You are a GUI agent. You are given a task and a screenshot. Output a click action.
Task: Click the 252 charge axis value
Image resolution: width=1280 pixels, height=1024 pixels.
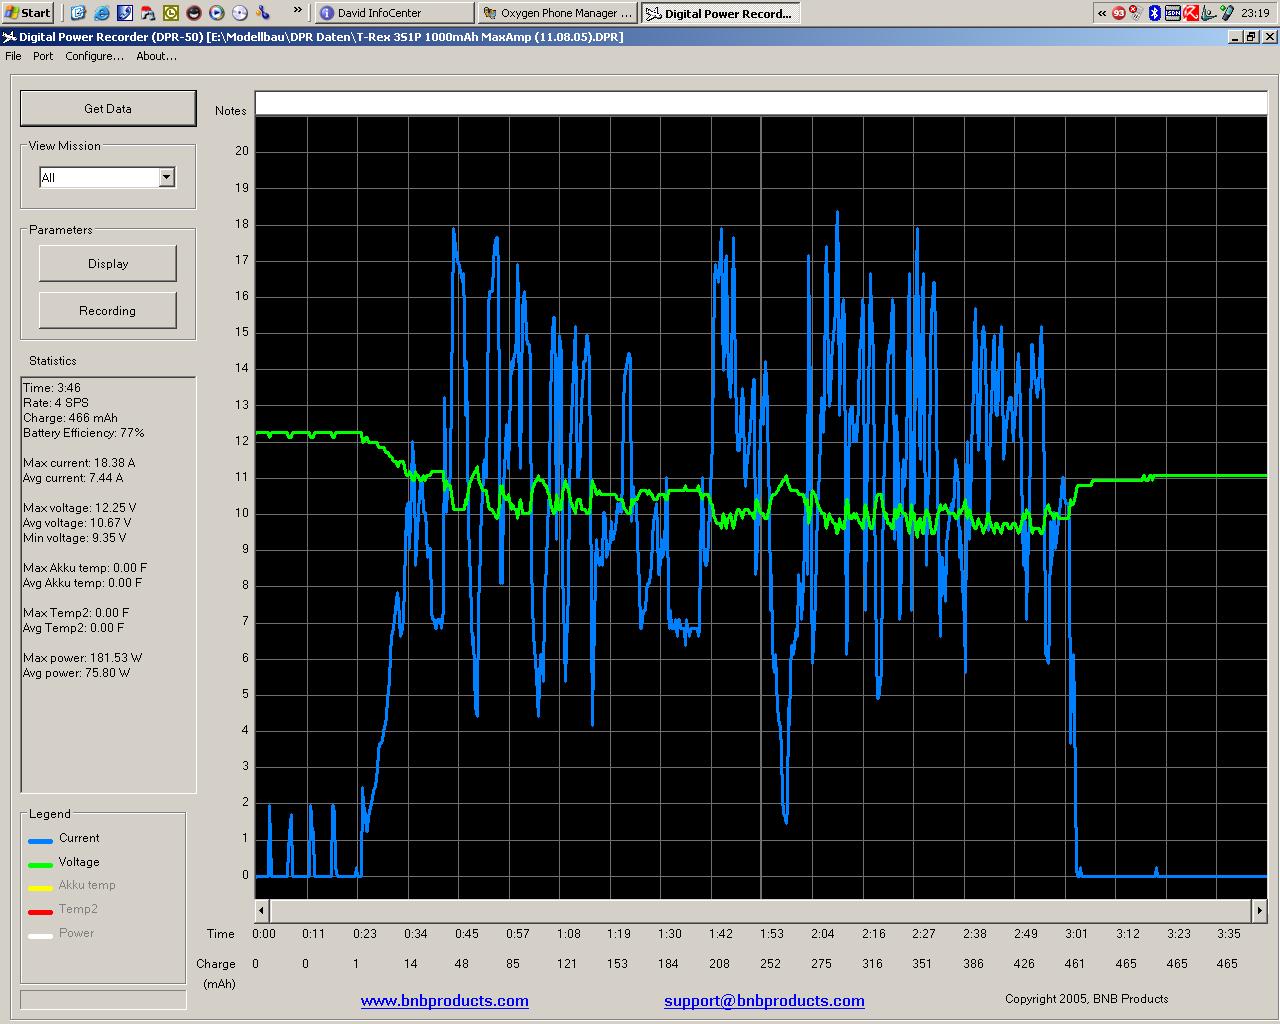[769, 964]
